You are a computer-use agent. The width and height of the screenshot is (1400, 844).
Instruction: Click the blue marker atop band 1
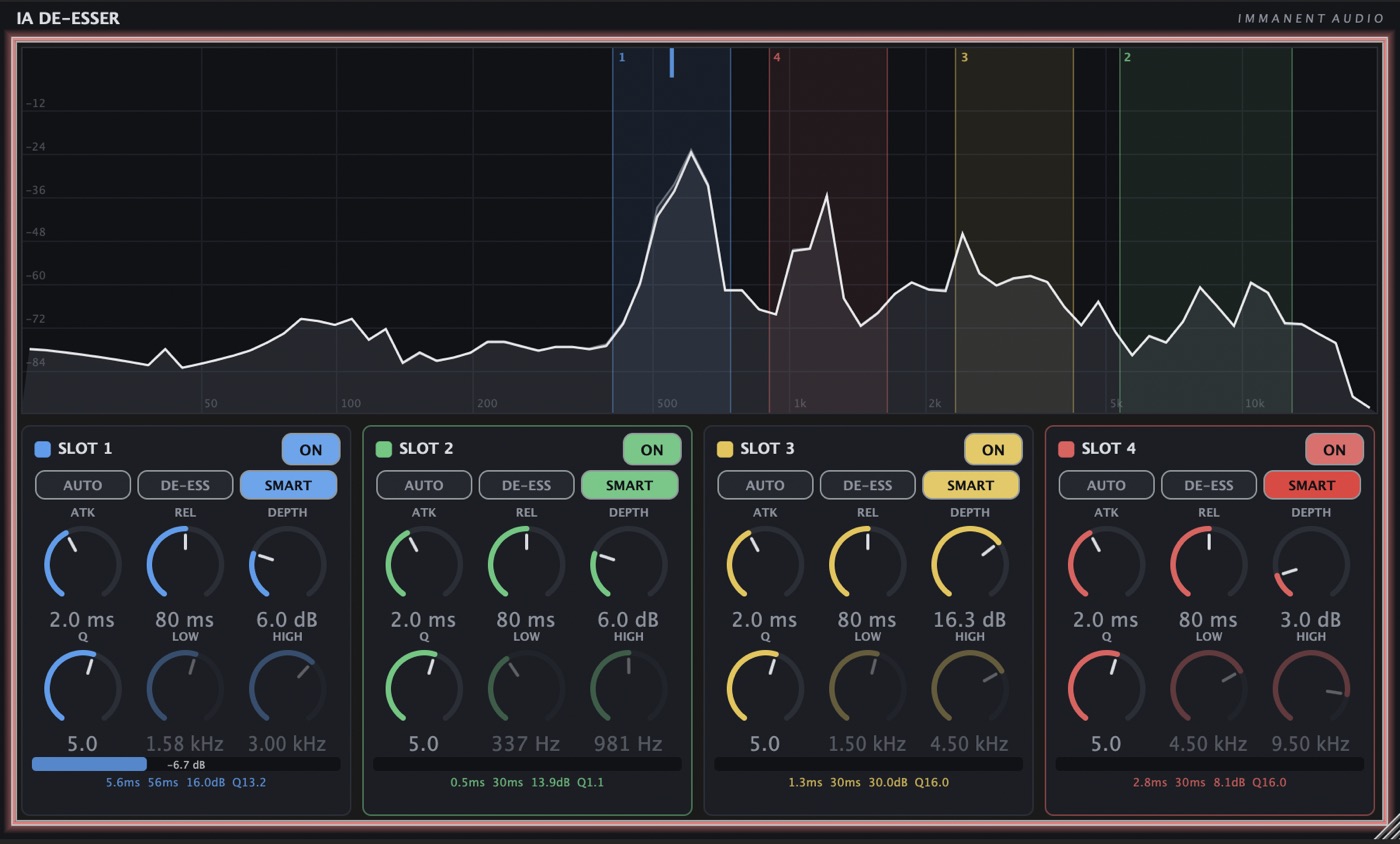point(672,62)
